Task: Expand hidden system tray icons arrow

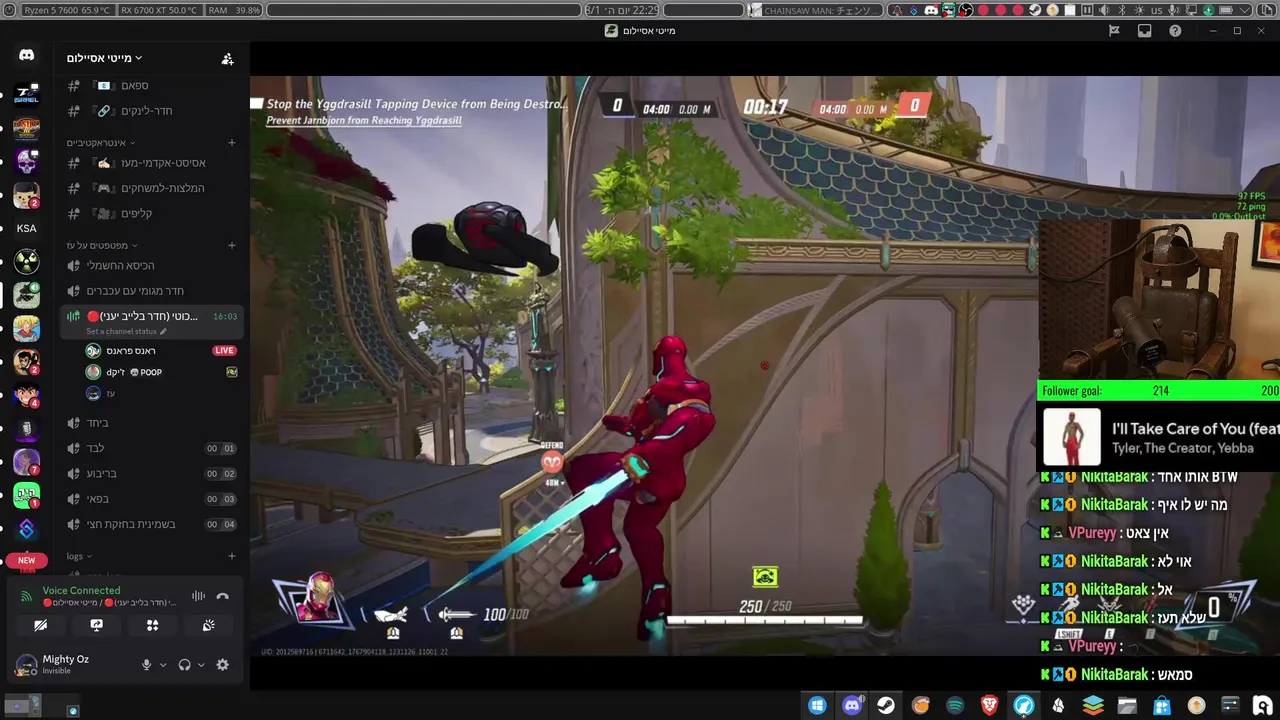Action: (x=1244, y=10)
